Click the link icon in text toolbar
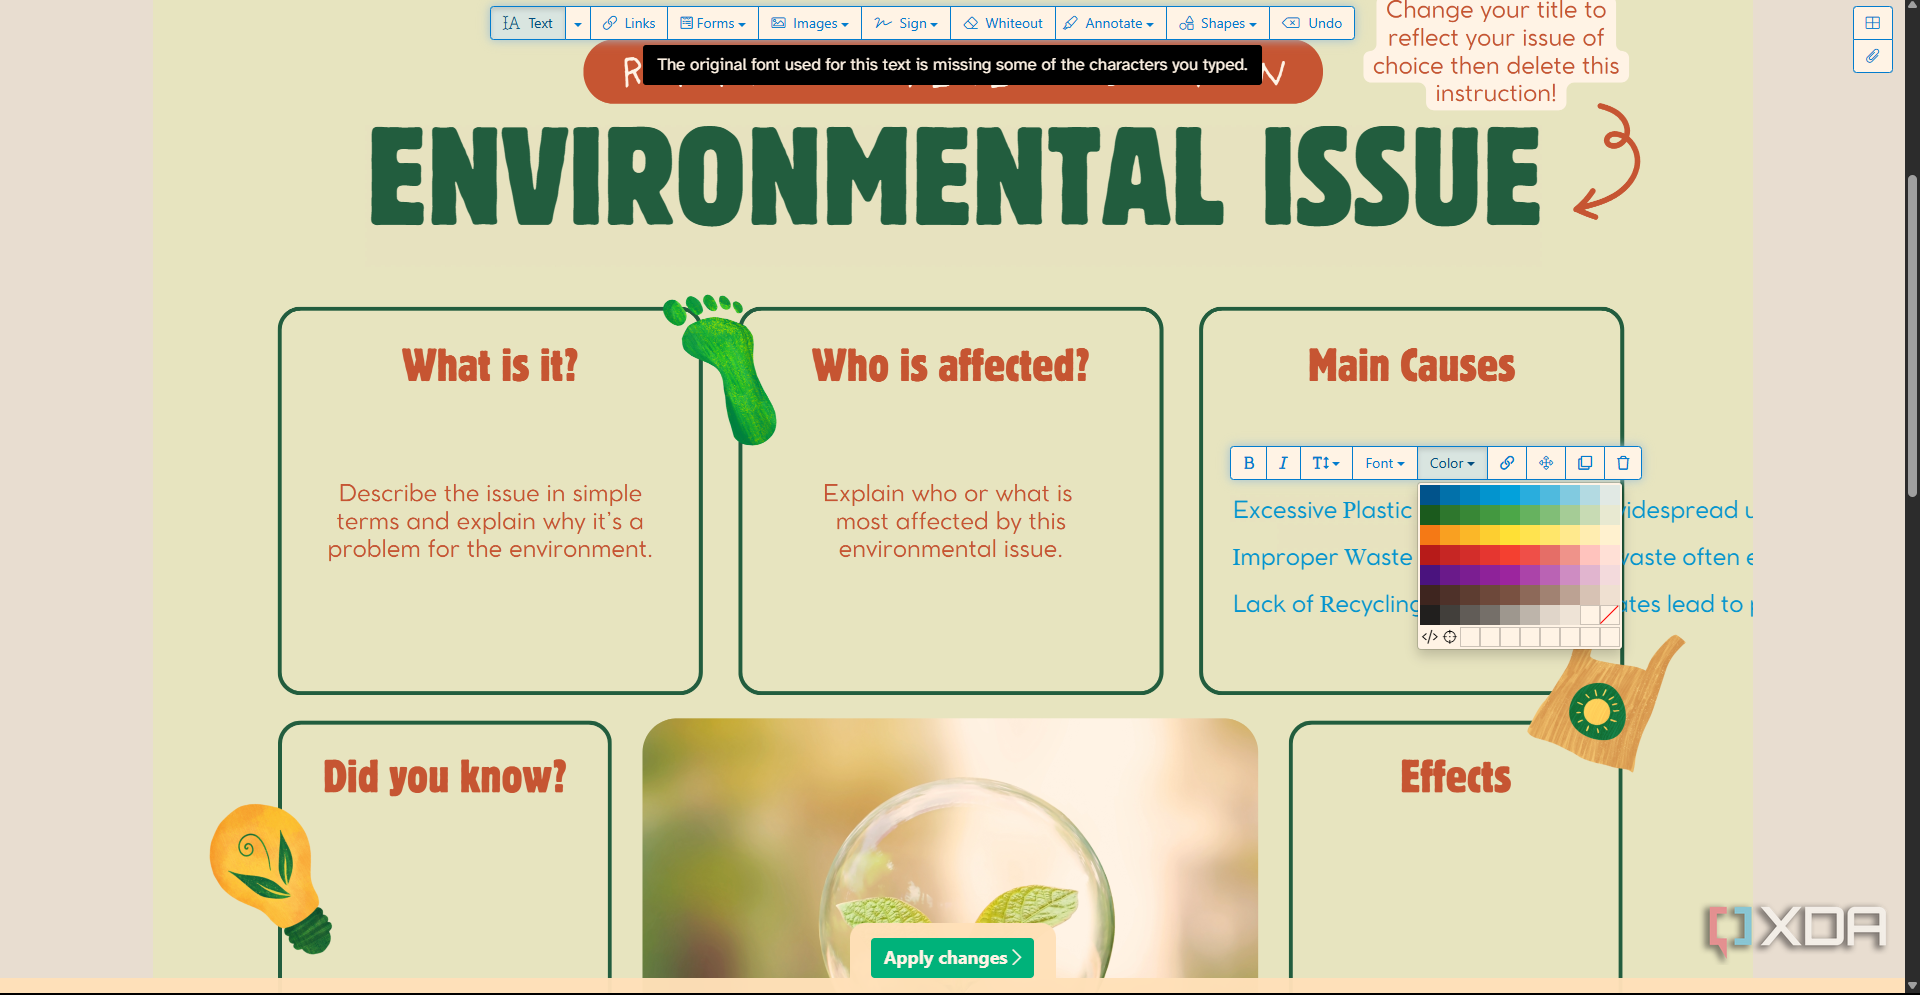 (x=1507, y=463)
